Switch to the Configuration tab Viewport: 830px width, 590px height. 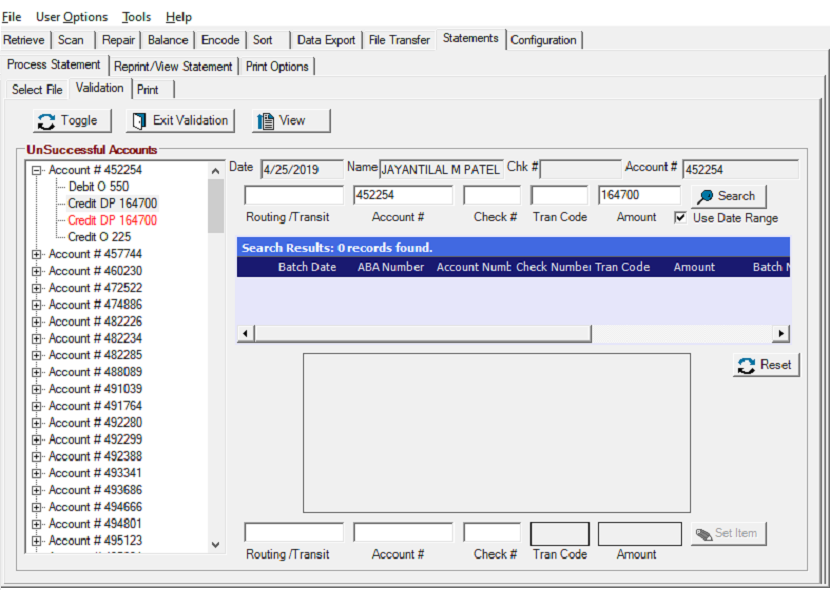[544, 40]
